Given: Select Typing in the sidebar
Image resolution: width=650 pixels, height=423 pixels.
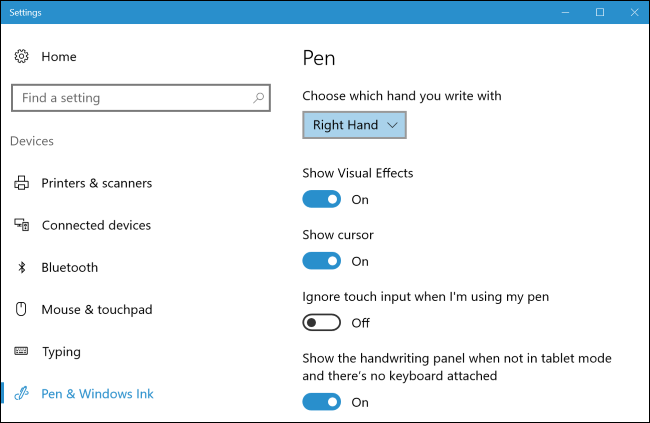Looking at the screenshot, I should [61, 352].
